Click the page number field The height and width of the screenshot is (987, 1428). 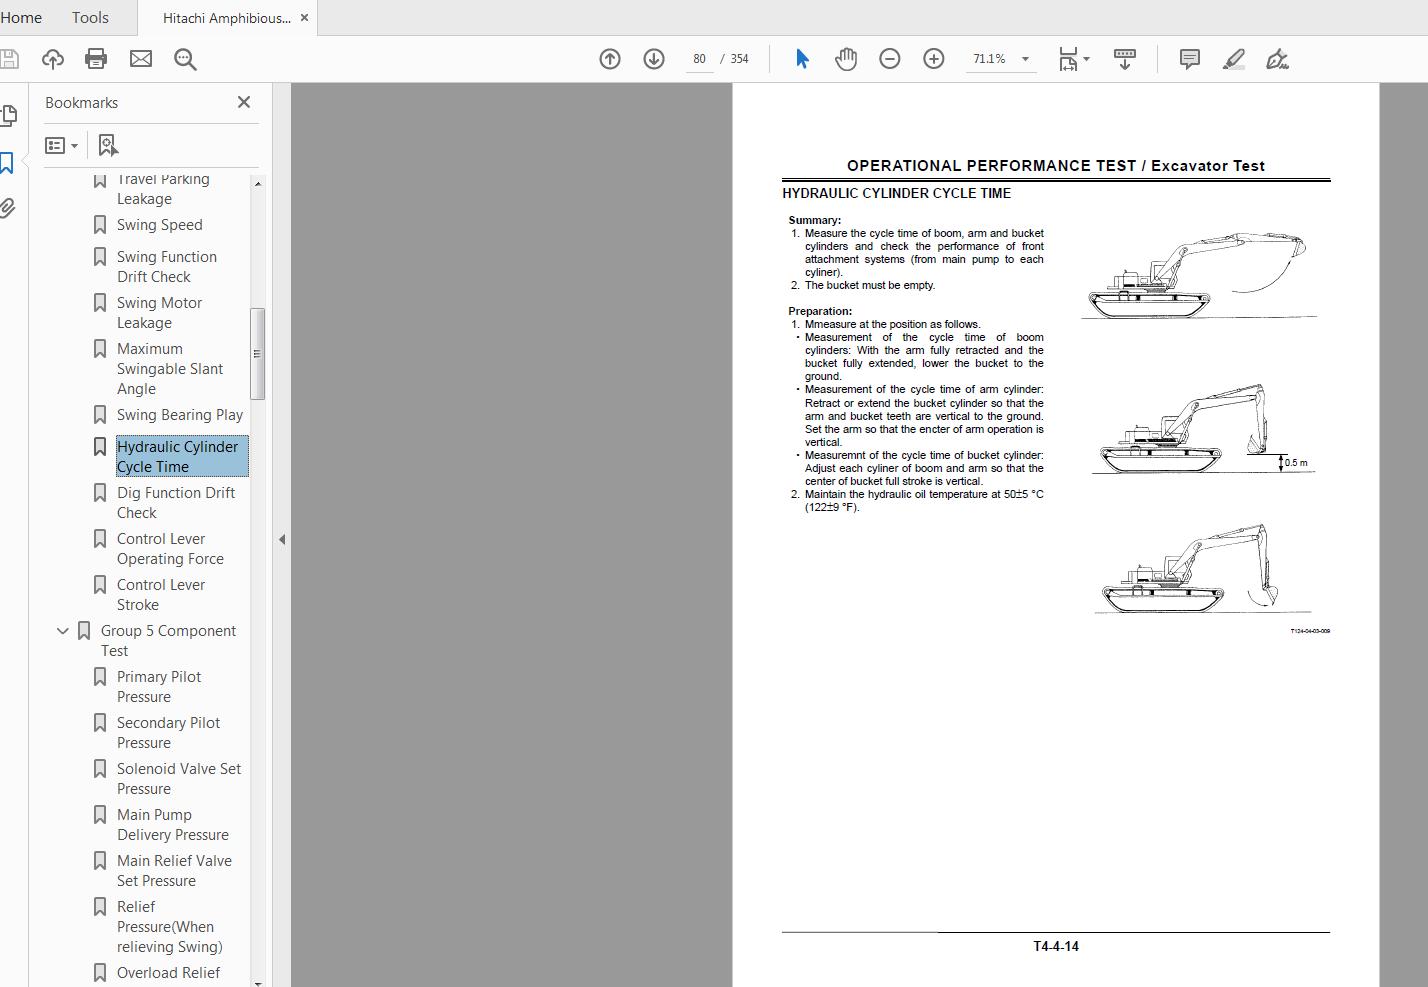point(699,59)
